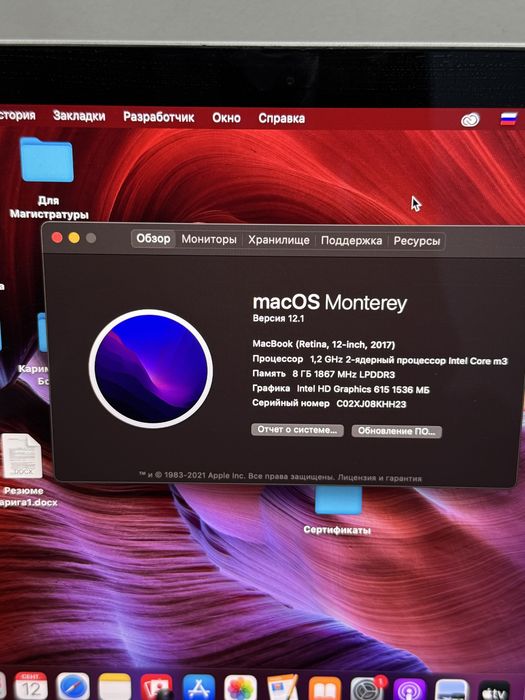The height and width of the screenshot is (700, 525).
Task: Click the 'Серийный номер' label
Action: [291, 403]
